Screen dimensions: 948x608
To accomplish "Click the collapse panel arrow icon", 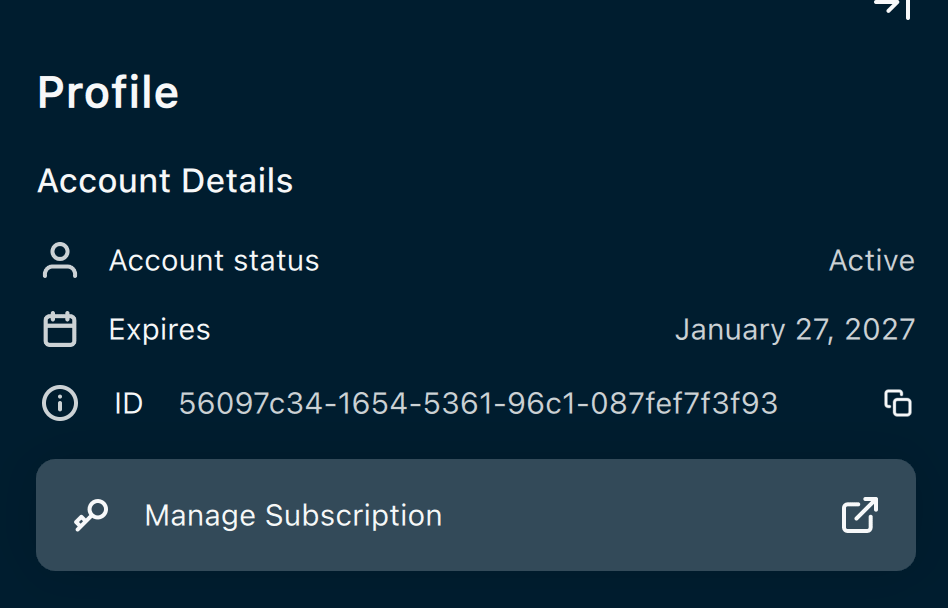I will pos(892,7).
